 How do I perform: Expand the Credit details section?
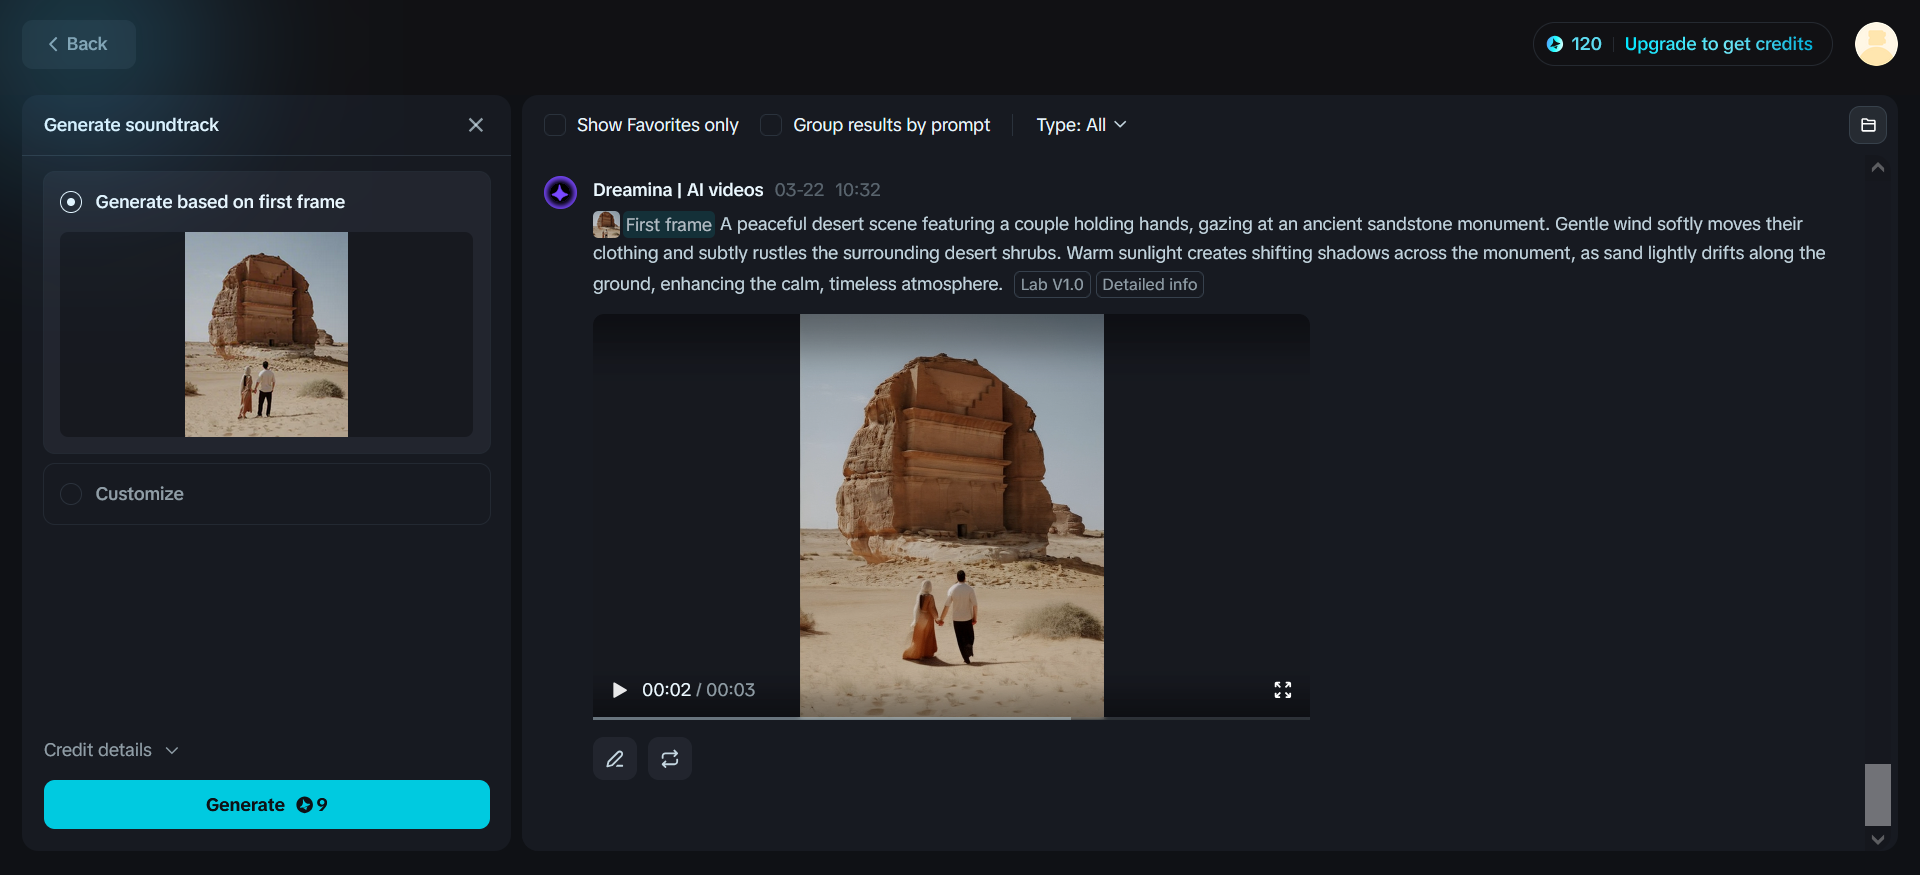111,750
